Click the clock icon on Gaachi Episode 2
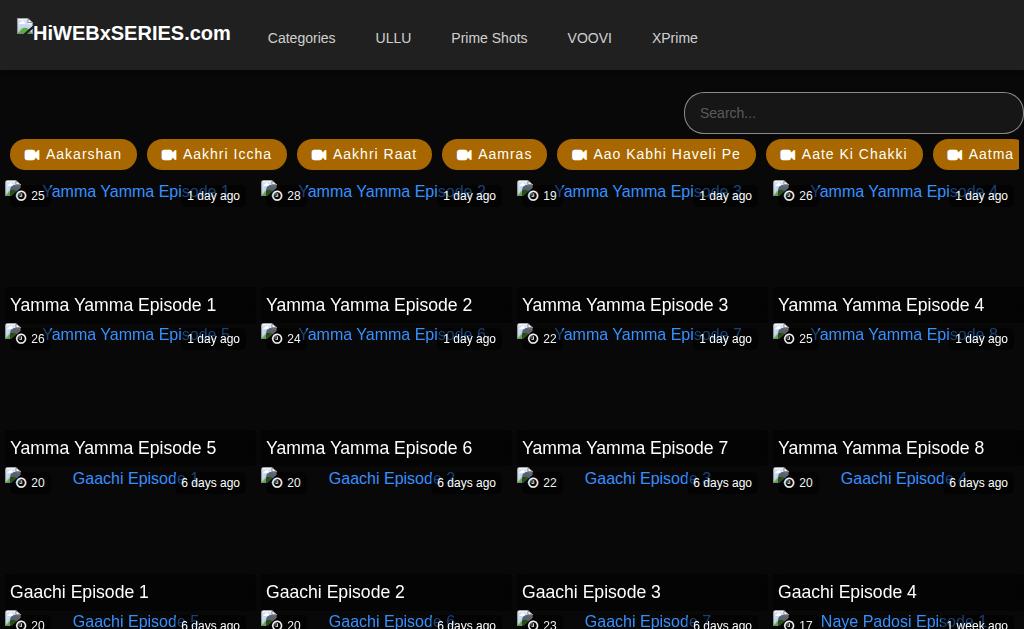The height and width of the screenshot is (629, 1024). pos(277,483)
